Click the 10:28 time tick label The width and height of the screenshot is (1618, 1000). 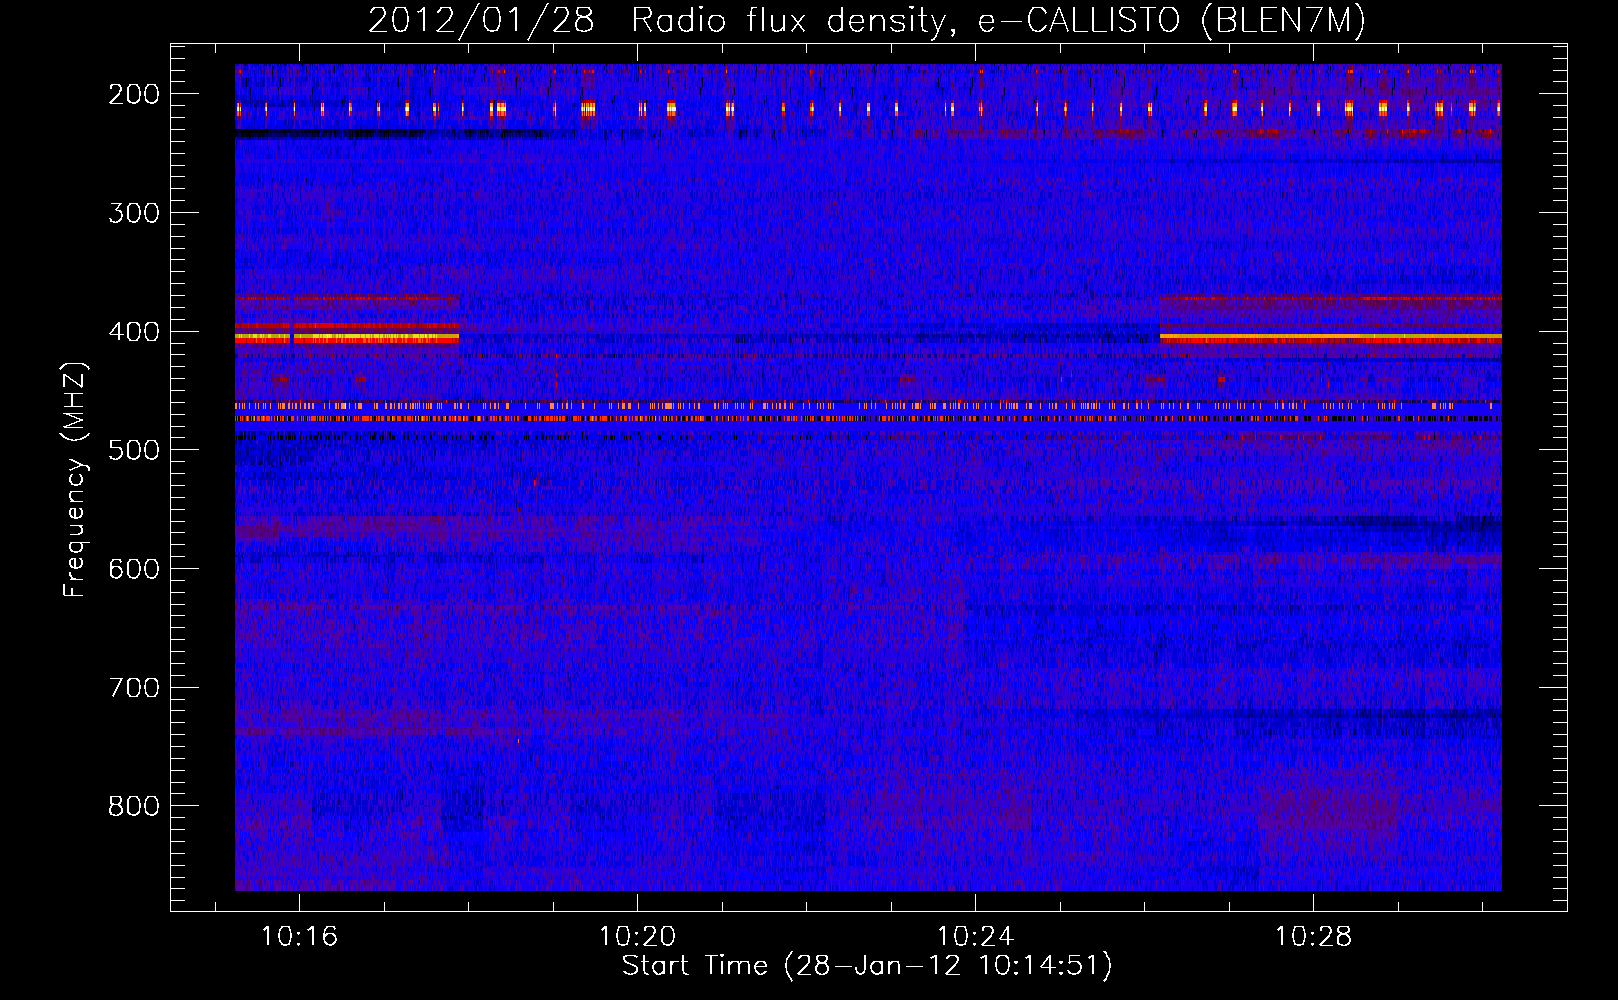(x=1313, y=937)
